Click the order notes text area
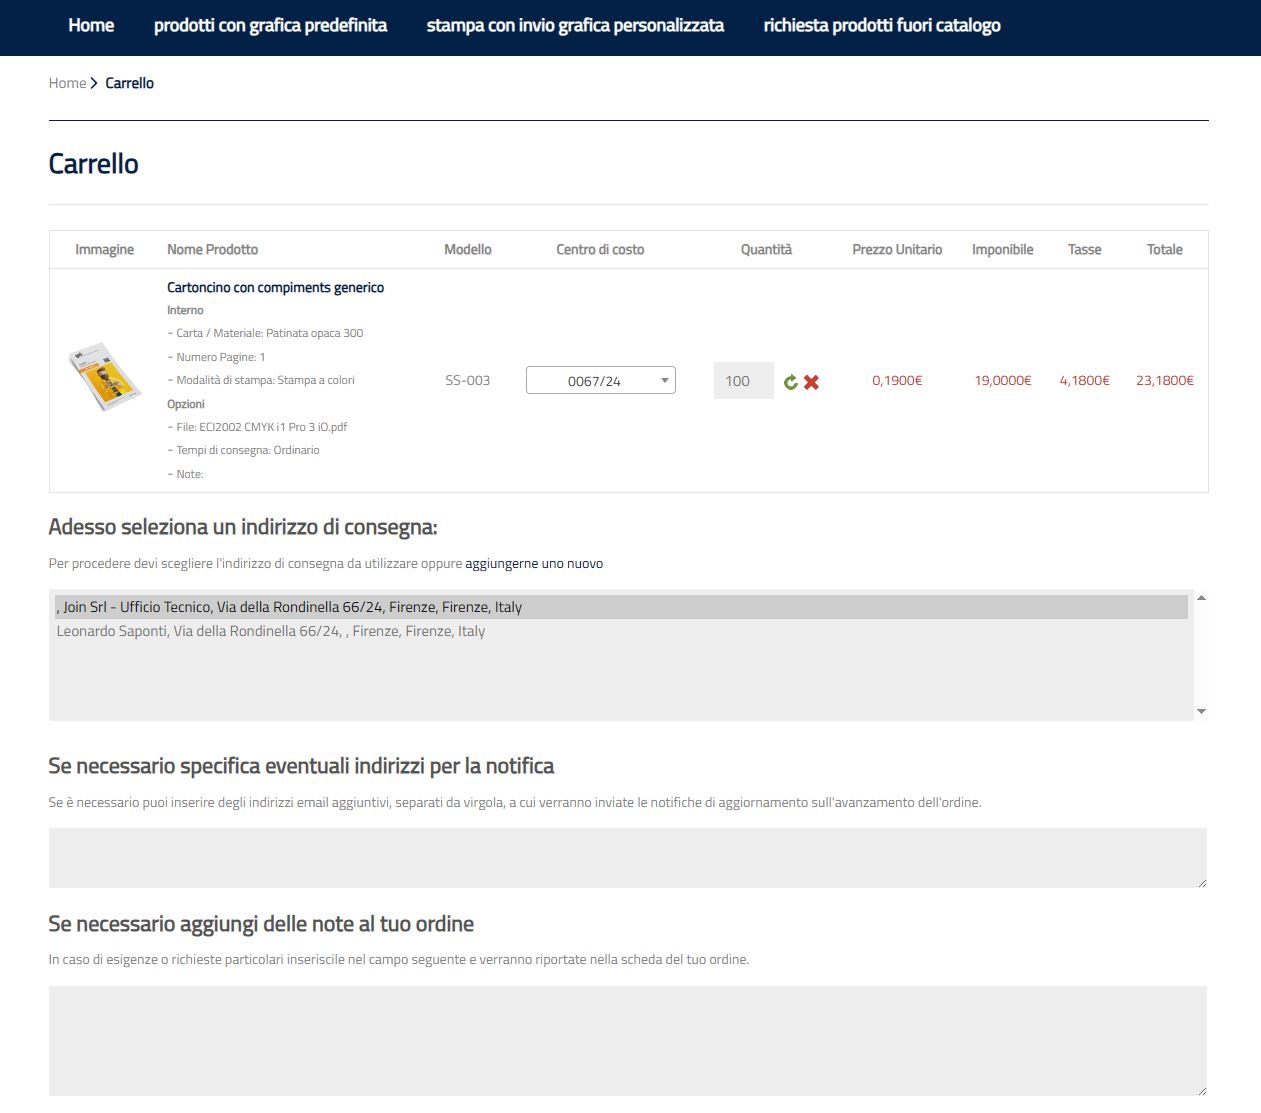Screen dimensions: 1261x1113 [x=628, y=1040]
